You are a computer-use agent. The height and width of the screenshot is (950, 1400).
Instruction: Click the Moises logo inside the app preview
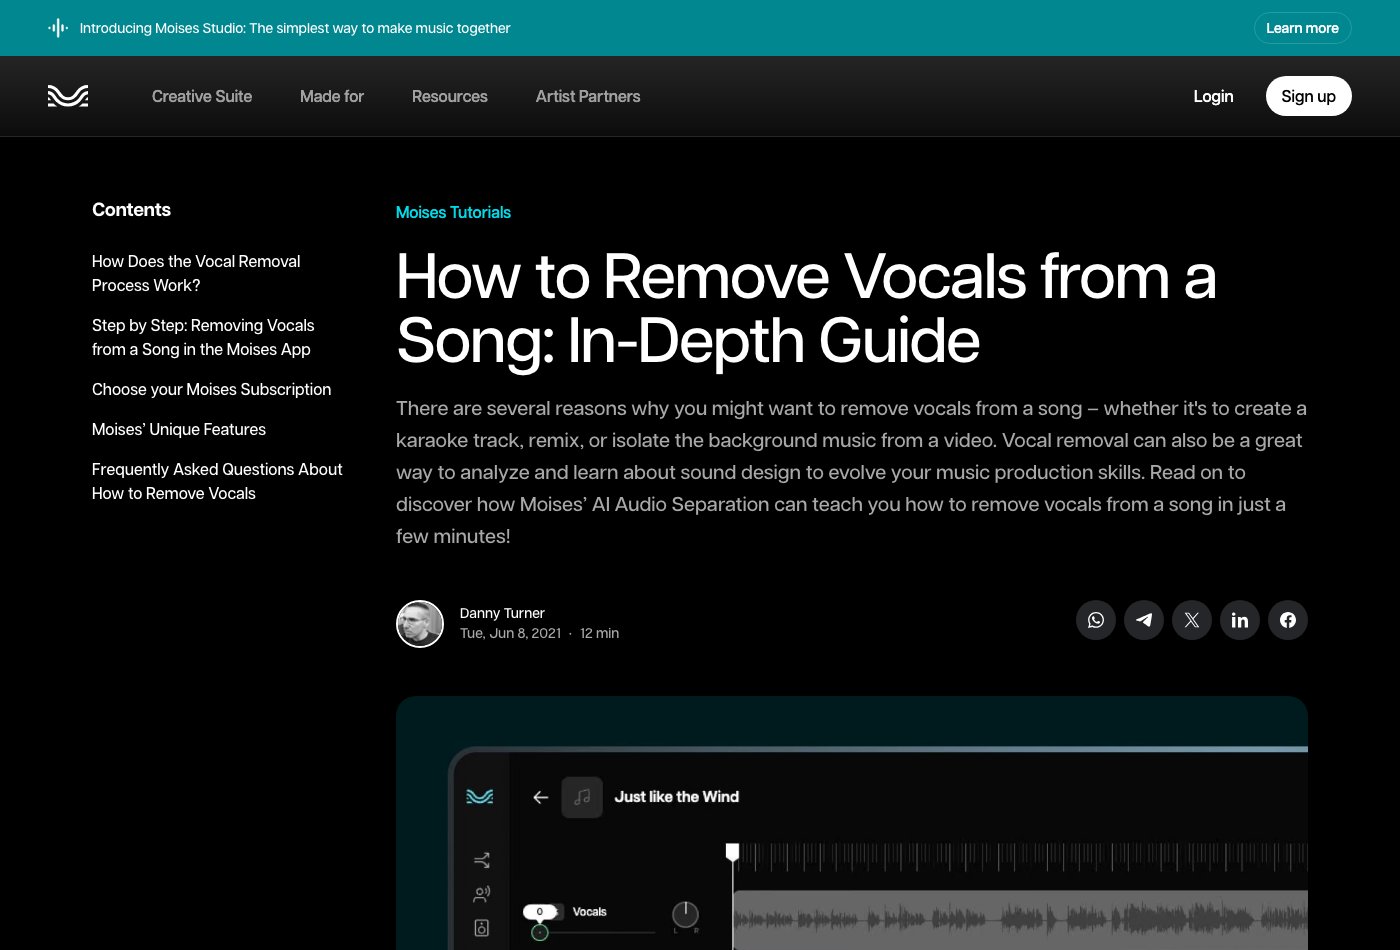point(480,797)
